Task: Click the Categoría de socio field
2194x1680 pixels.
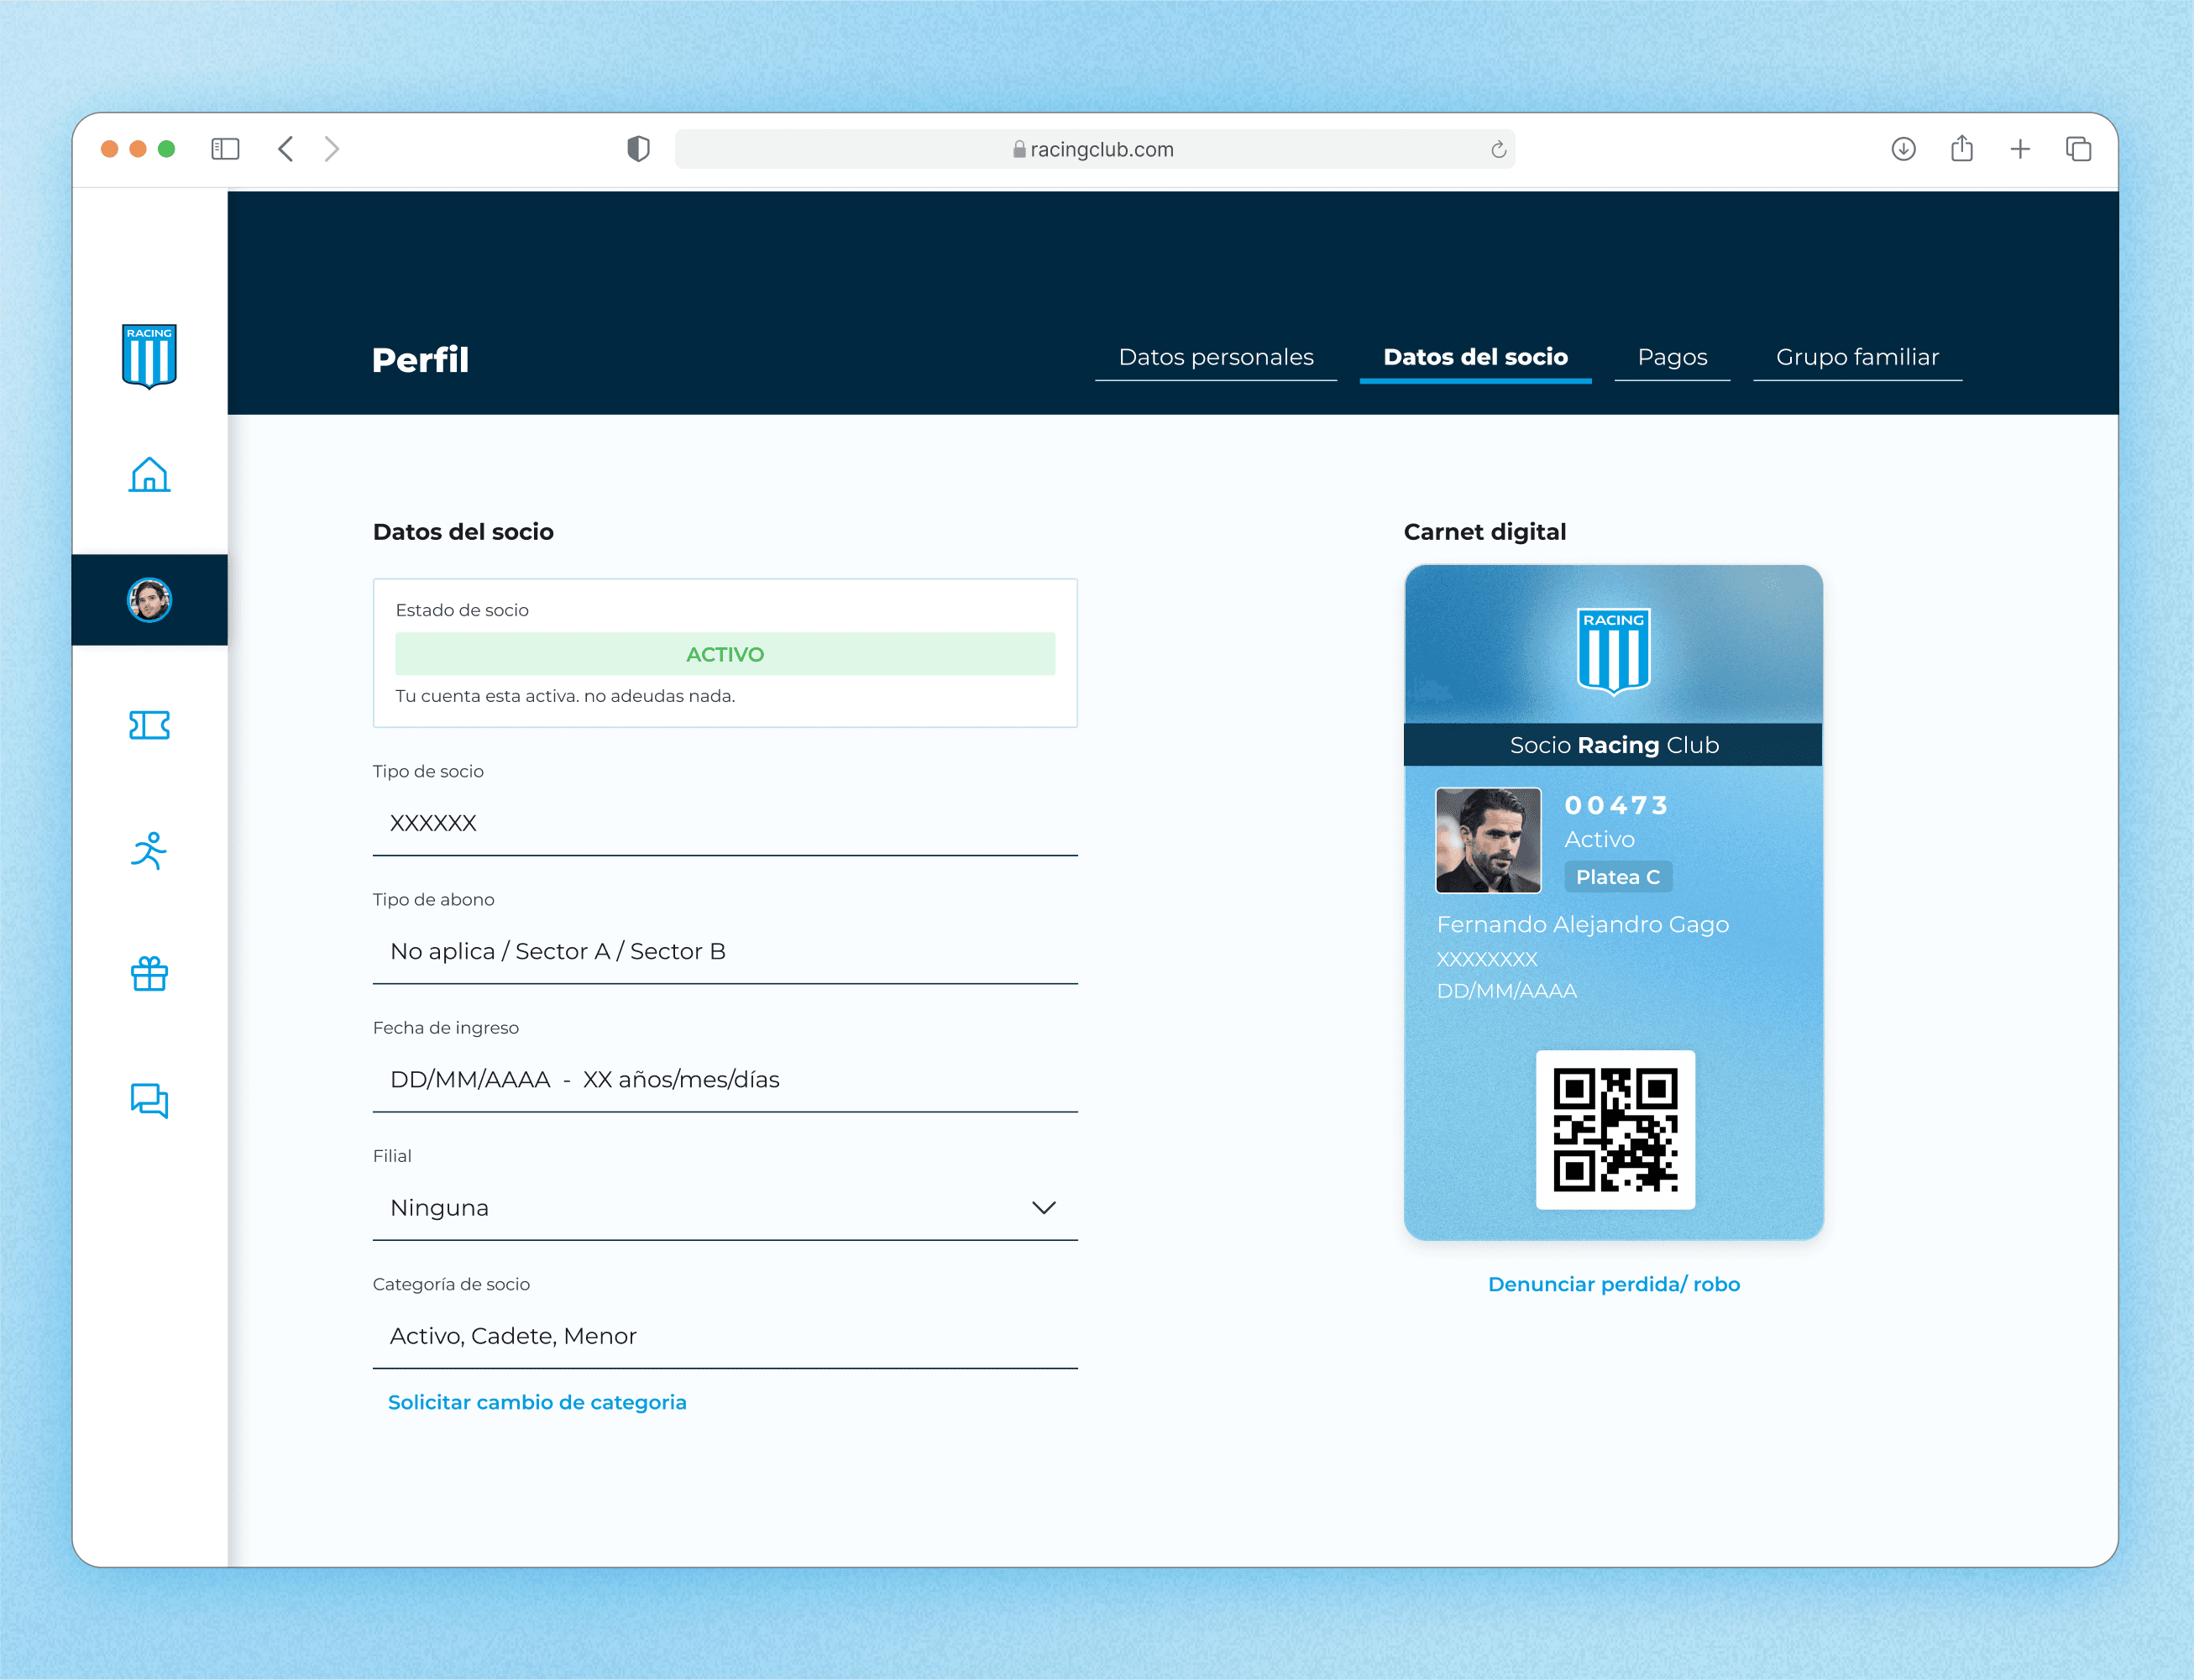Action: [725, 1336]
